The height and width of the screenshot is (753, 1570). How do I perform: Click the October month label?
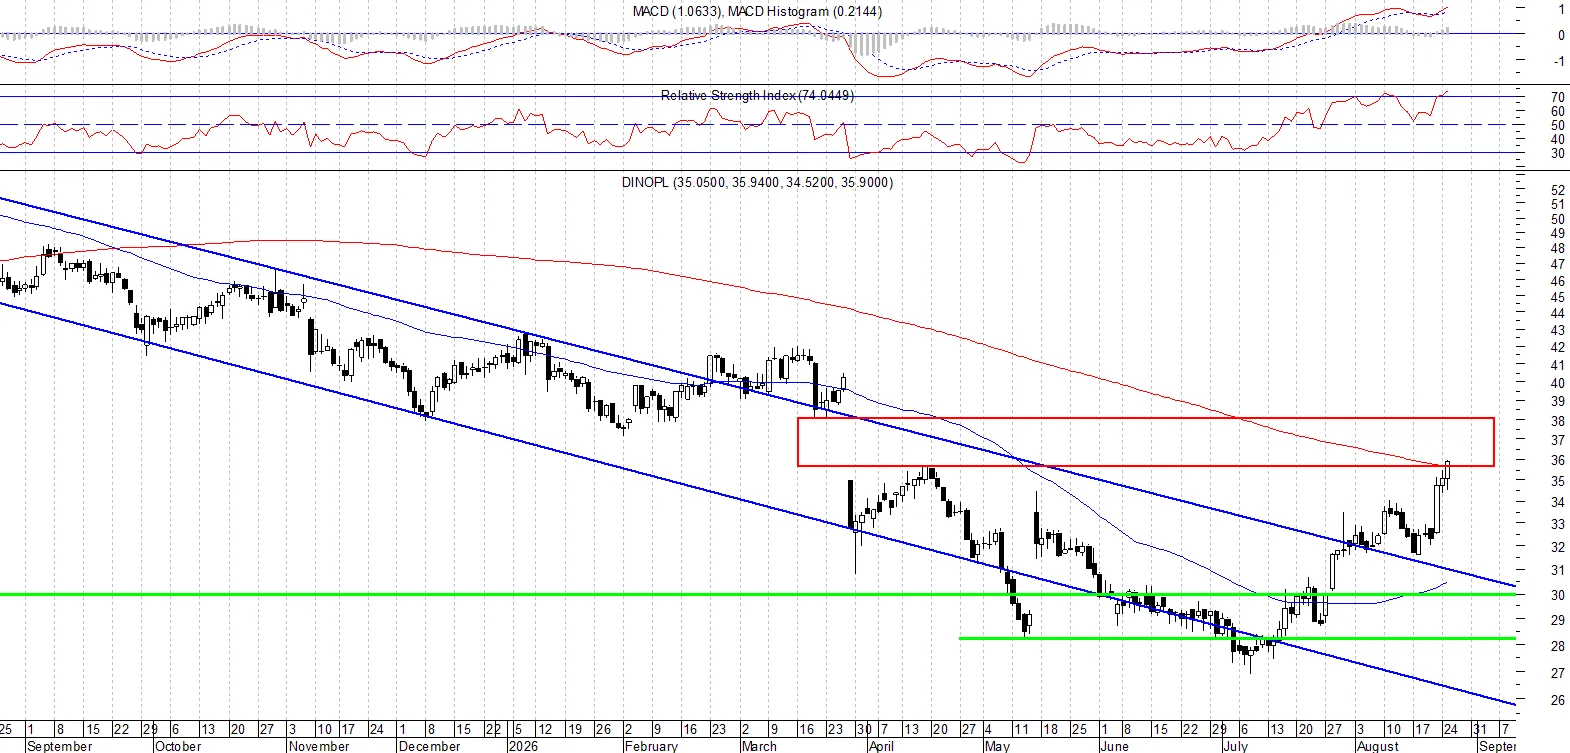point(178,746)
